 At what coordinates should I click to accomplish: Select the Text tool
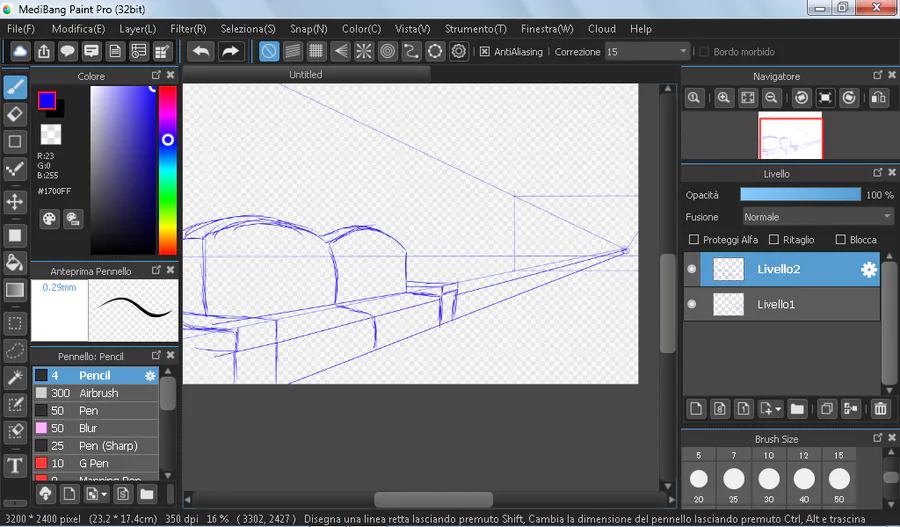(x=15, y=465)
